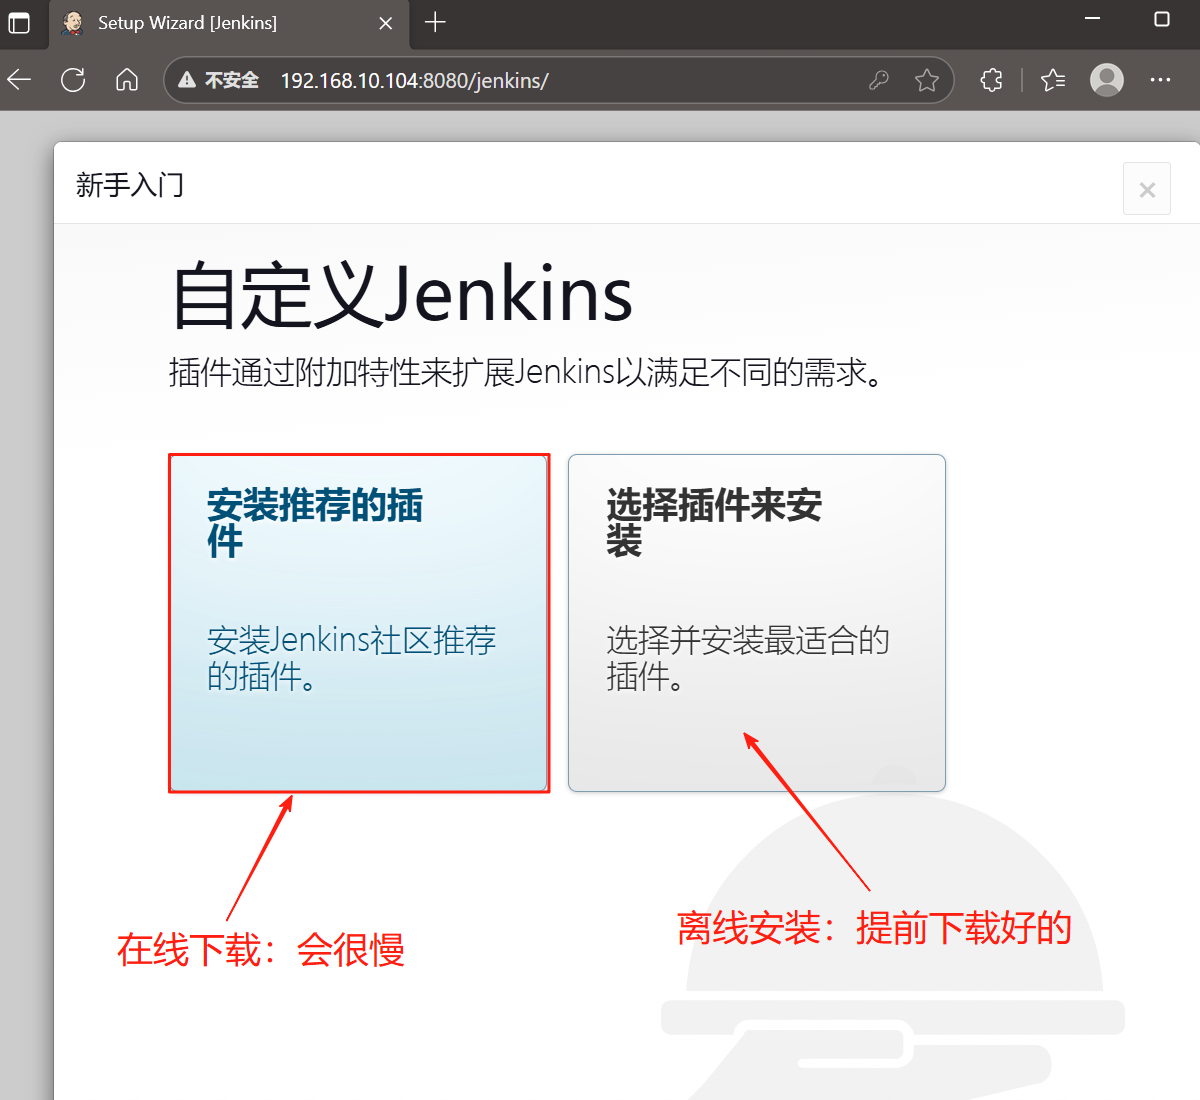Minimize the browser window
The width and height of the screenshot is (1200, 1100).
pos(1093,19)
